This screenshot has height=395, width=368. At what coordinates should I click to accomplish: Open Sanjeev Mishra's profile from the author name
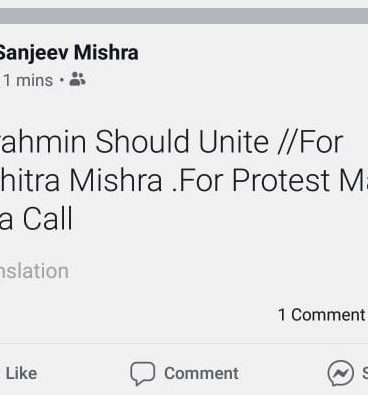tap(68, 53)
